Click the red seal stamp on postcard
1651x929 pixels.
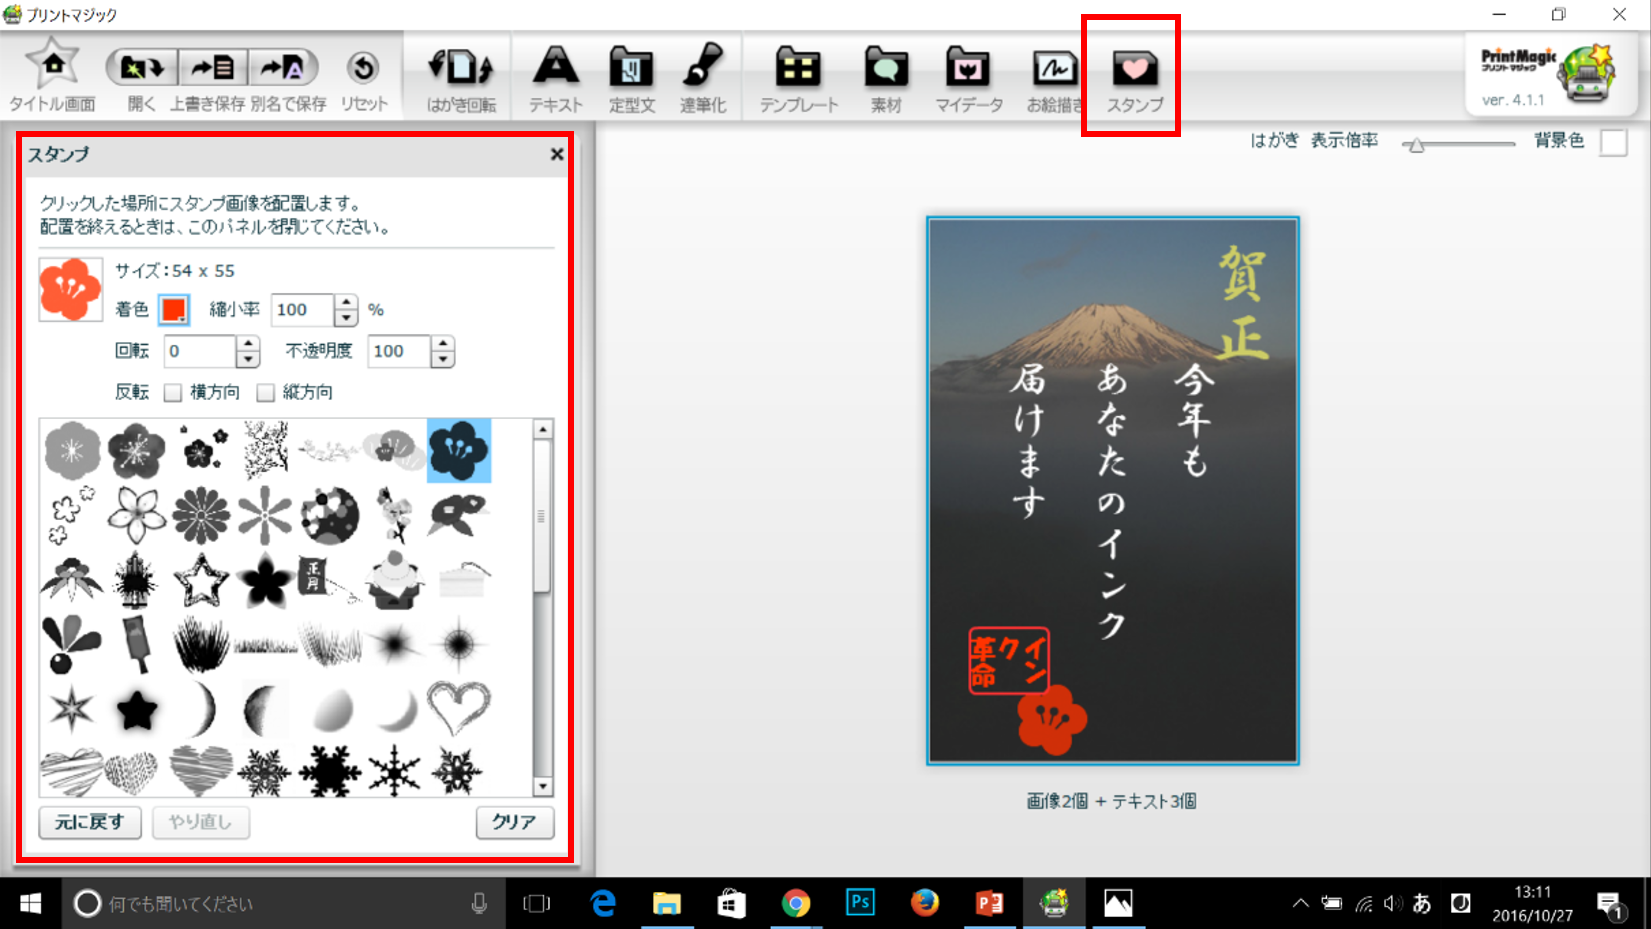pos(1009,661)
